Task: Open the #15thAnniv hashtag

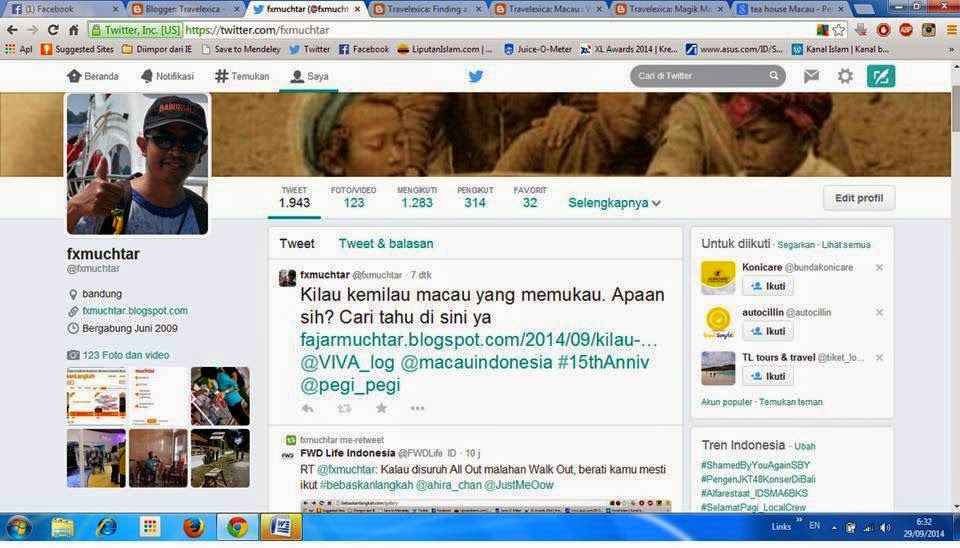Action: (603, 362)
